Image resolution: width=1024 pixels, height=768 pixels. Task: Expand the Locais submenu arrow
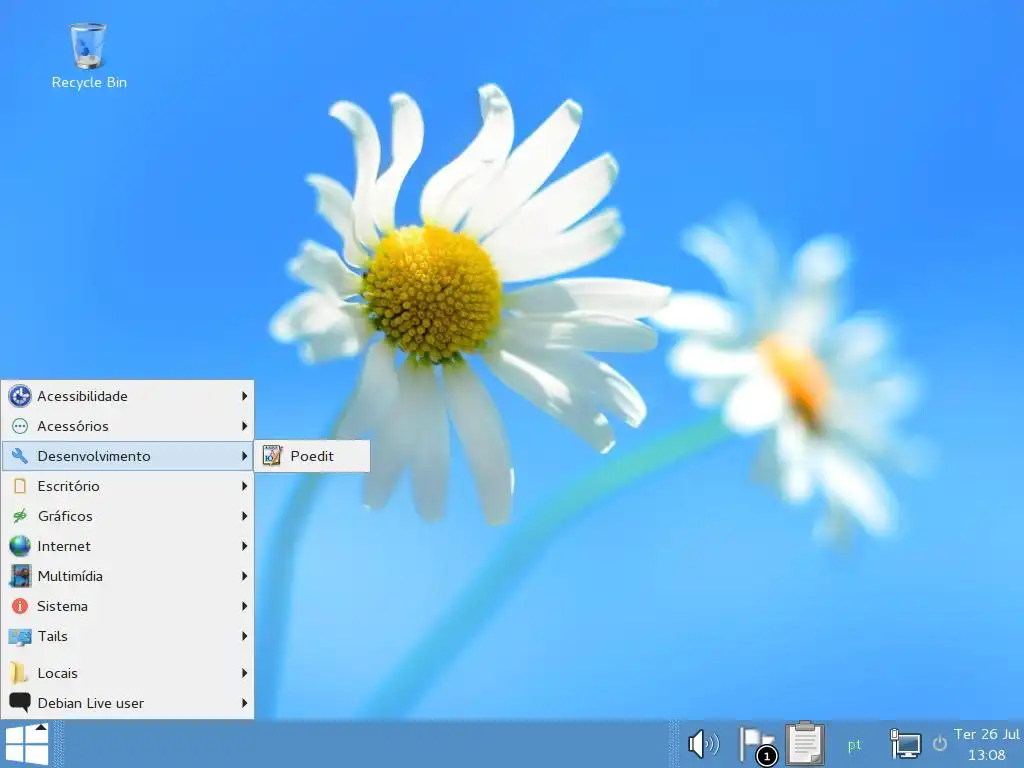click(244, 673)
